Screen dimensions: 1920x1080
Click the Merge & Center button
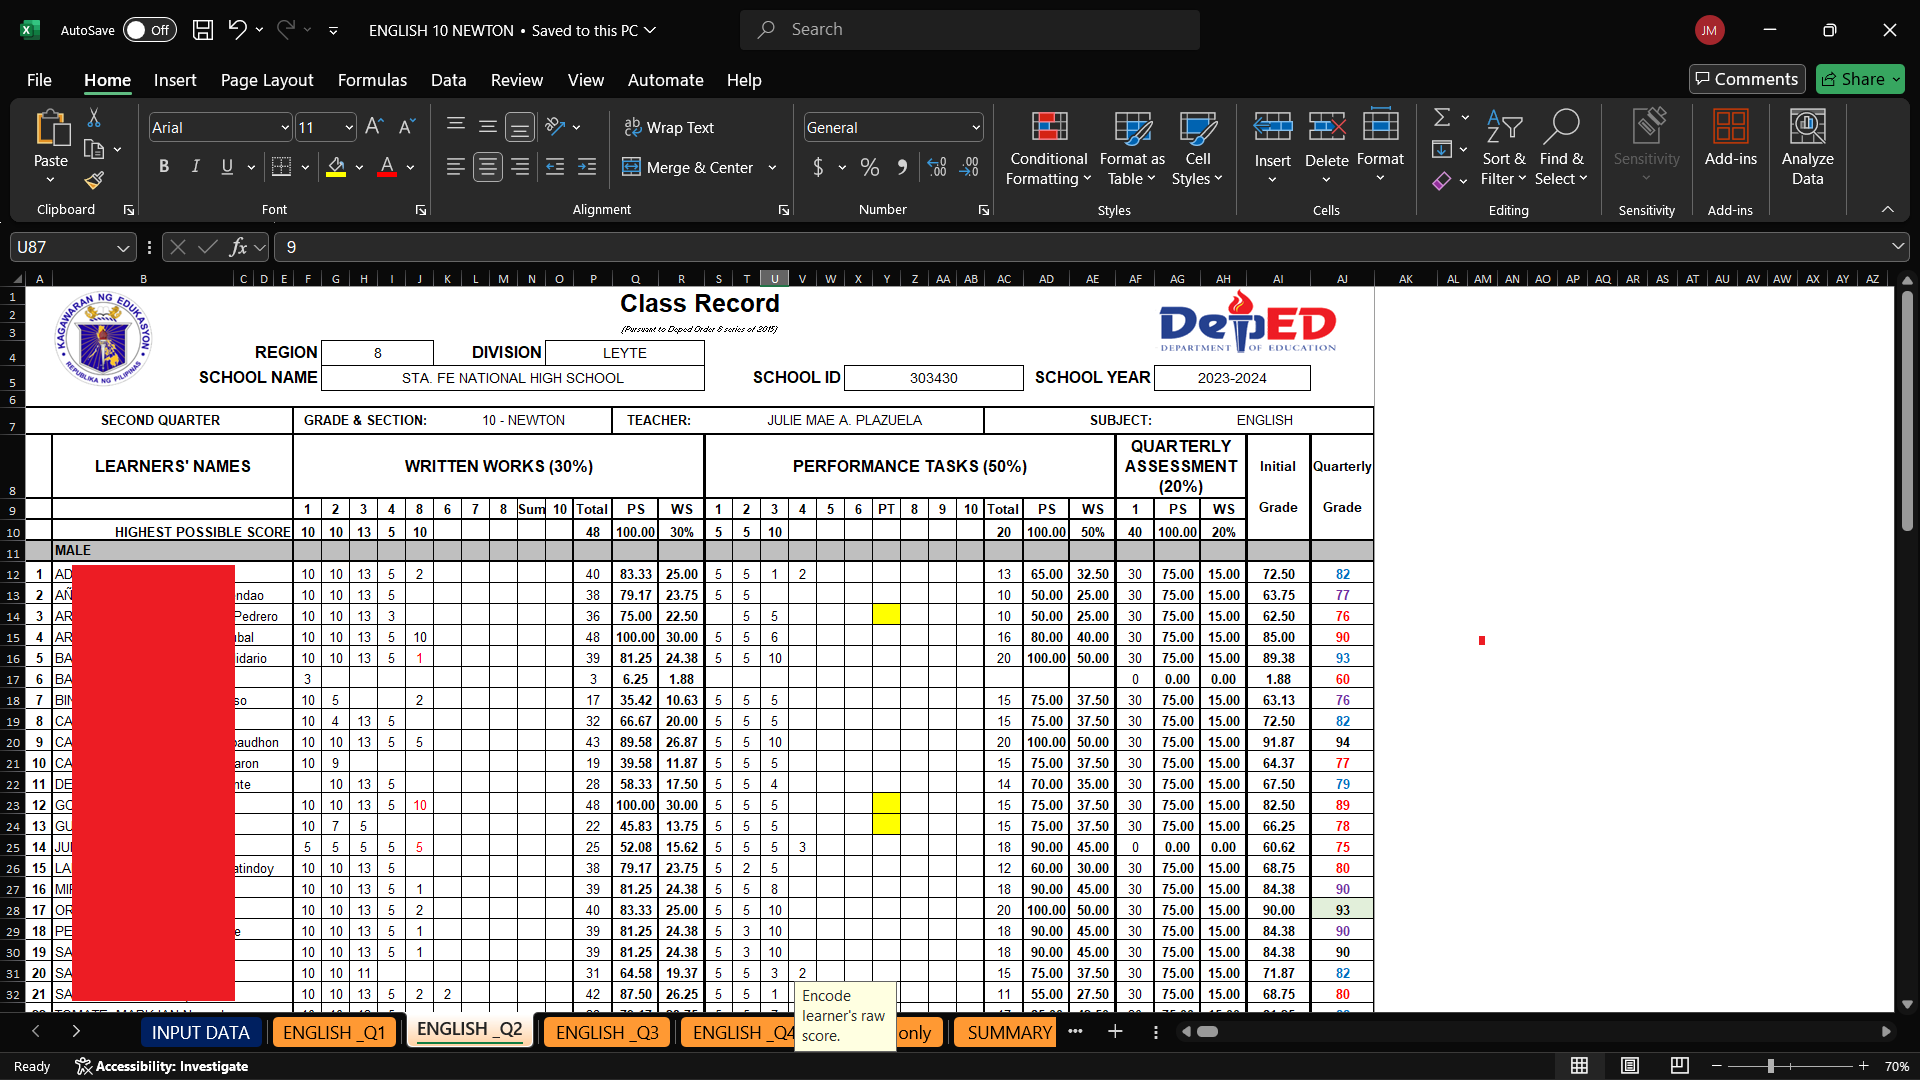(688, 167)
